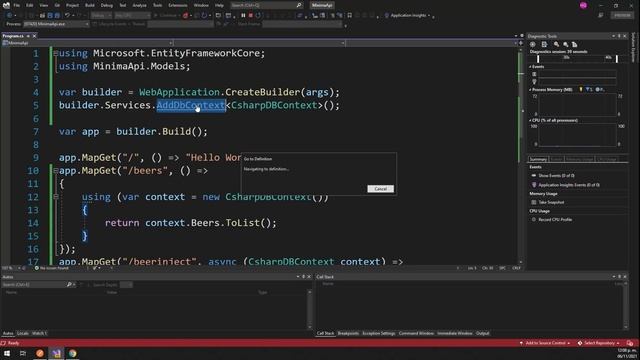The width and height of the screenshot is (640, 360).
Task: Open the Add to Source Control dropdown
Action: pos(545,343)
